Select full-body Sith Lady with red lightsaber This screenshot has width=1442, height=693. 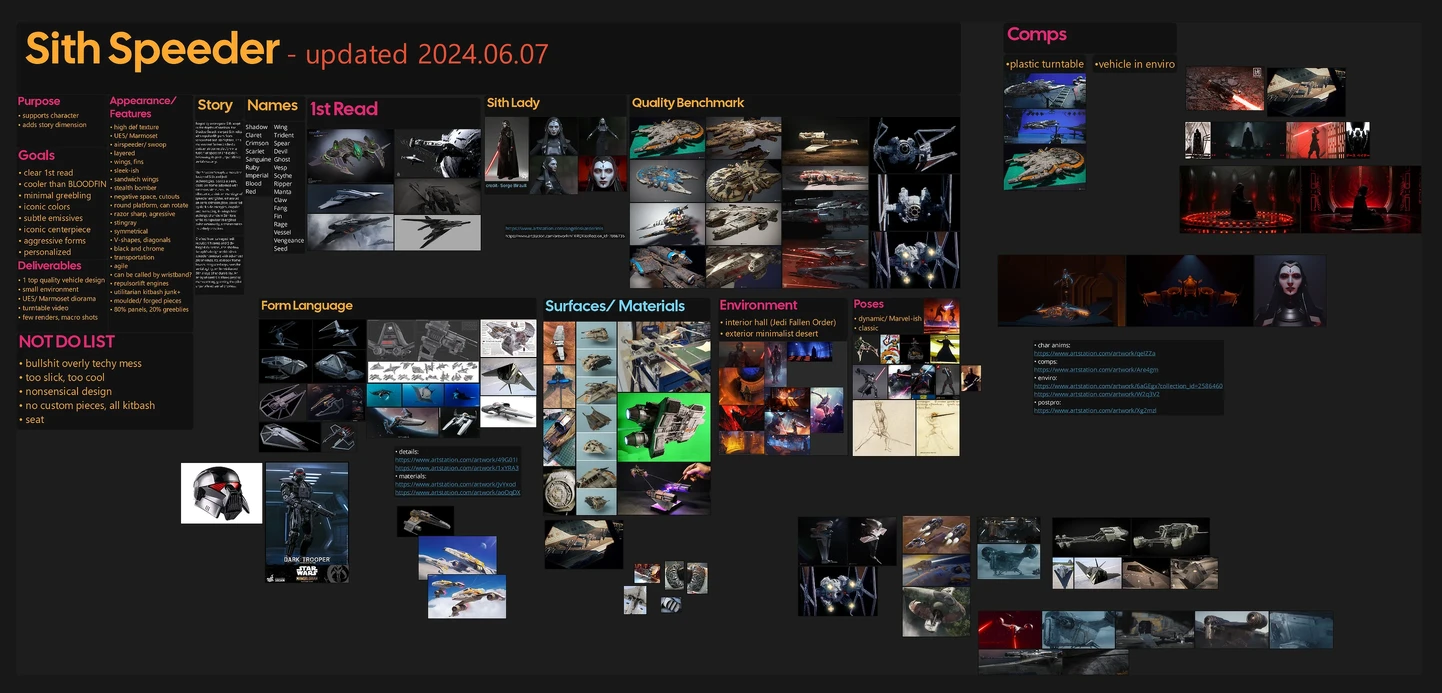tap(506, 150)
